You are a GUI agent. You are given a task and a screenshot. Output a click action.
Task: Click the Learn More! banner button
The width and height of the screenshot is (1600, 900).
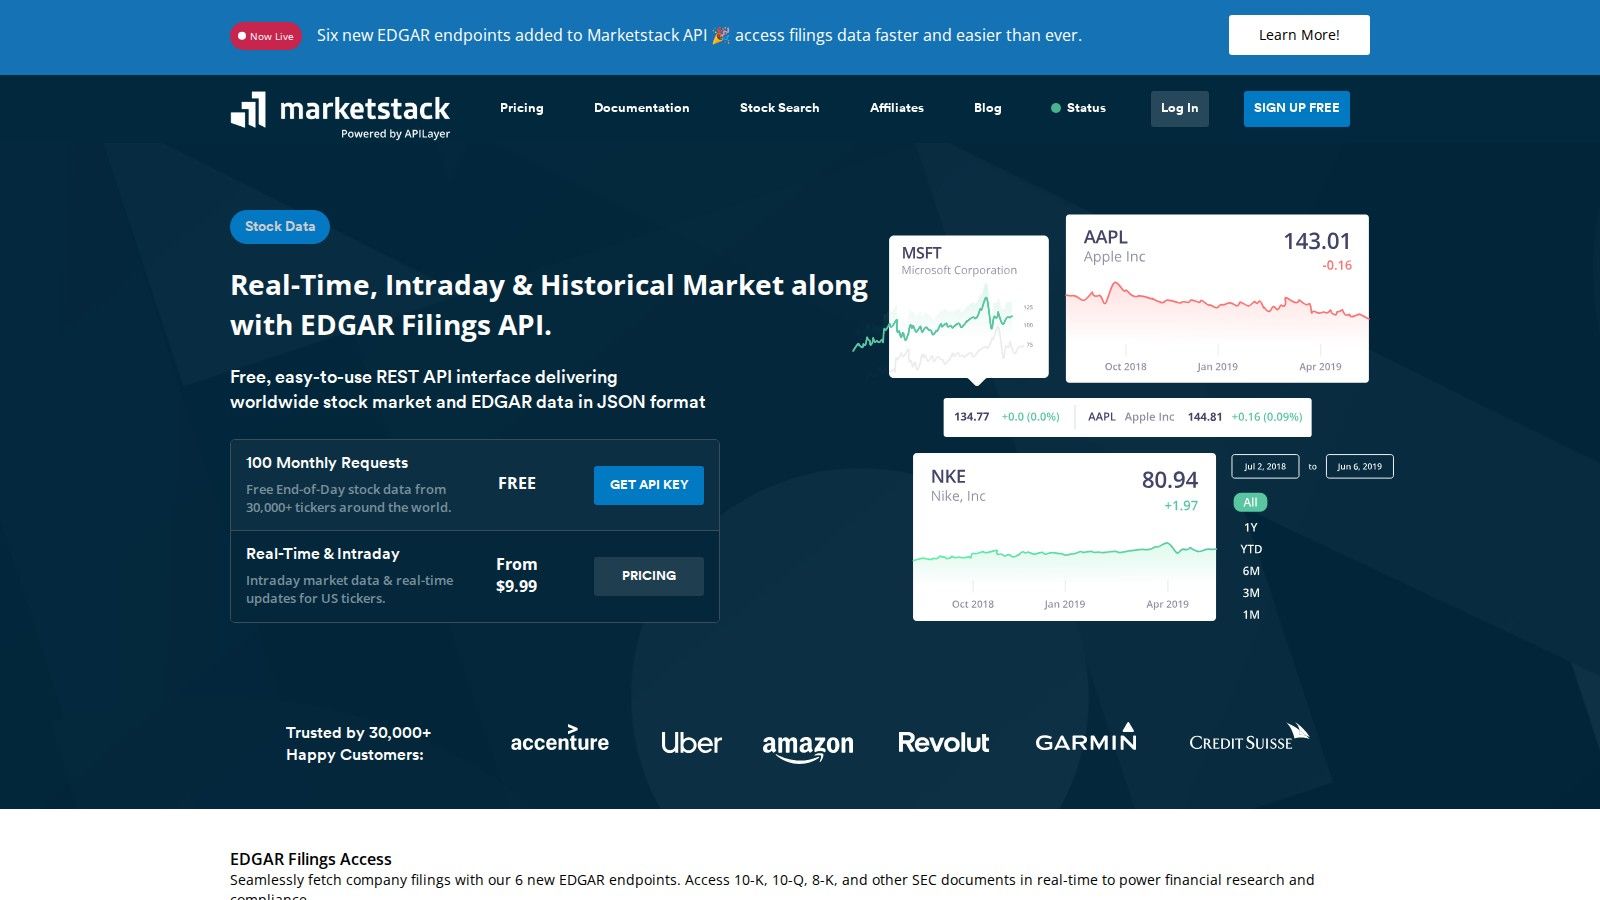click(1299, 35)
